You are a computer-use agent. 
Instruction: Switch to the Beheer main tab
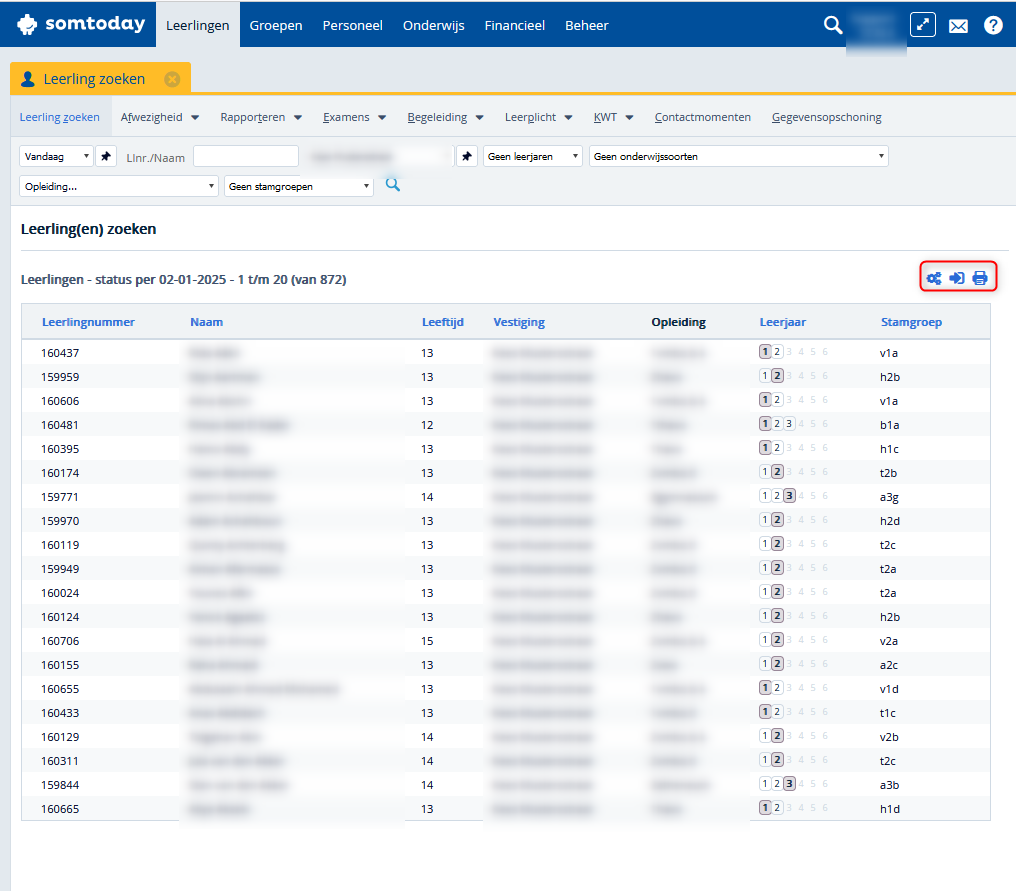coord(586,25)
